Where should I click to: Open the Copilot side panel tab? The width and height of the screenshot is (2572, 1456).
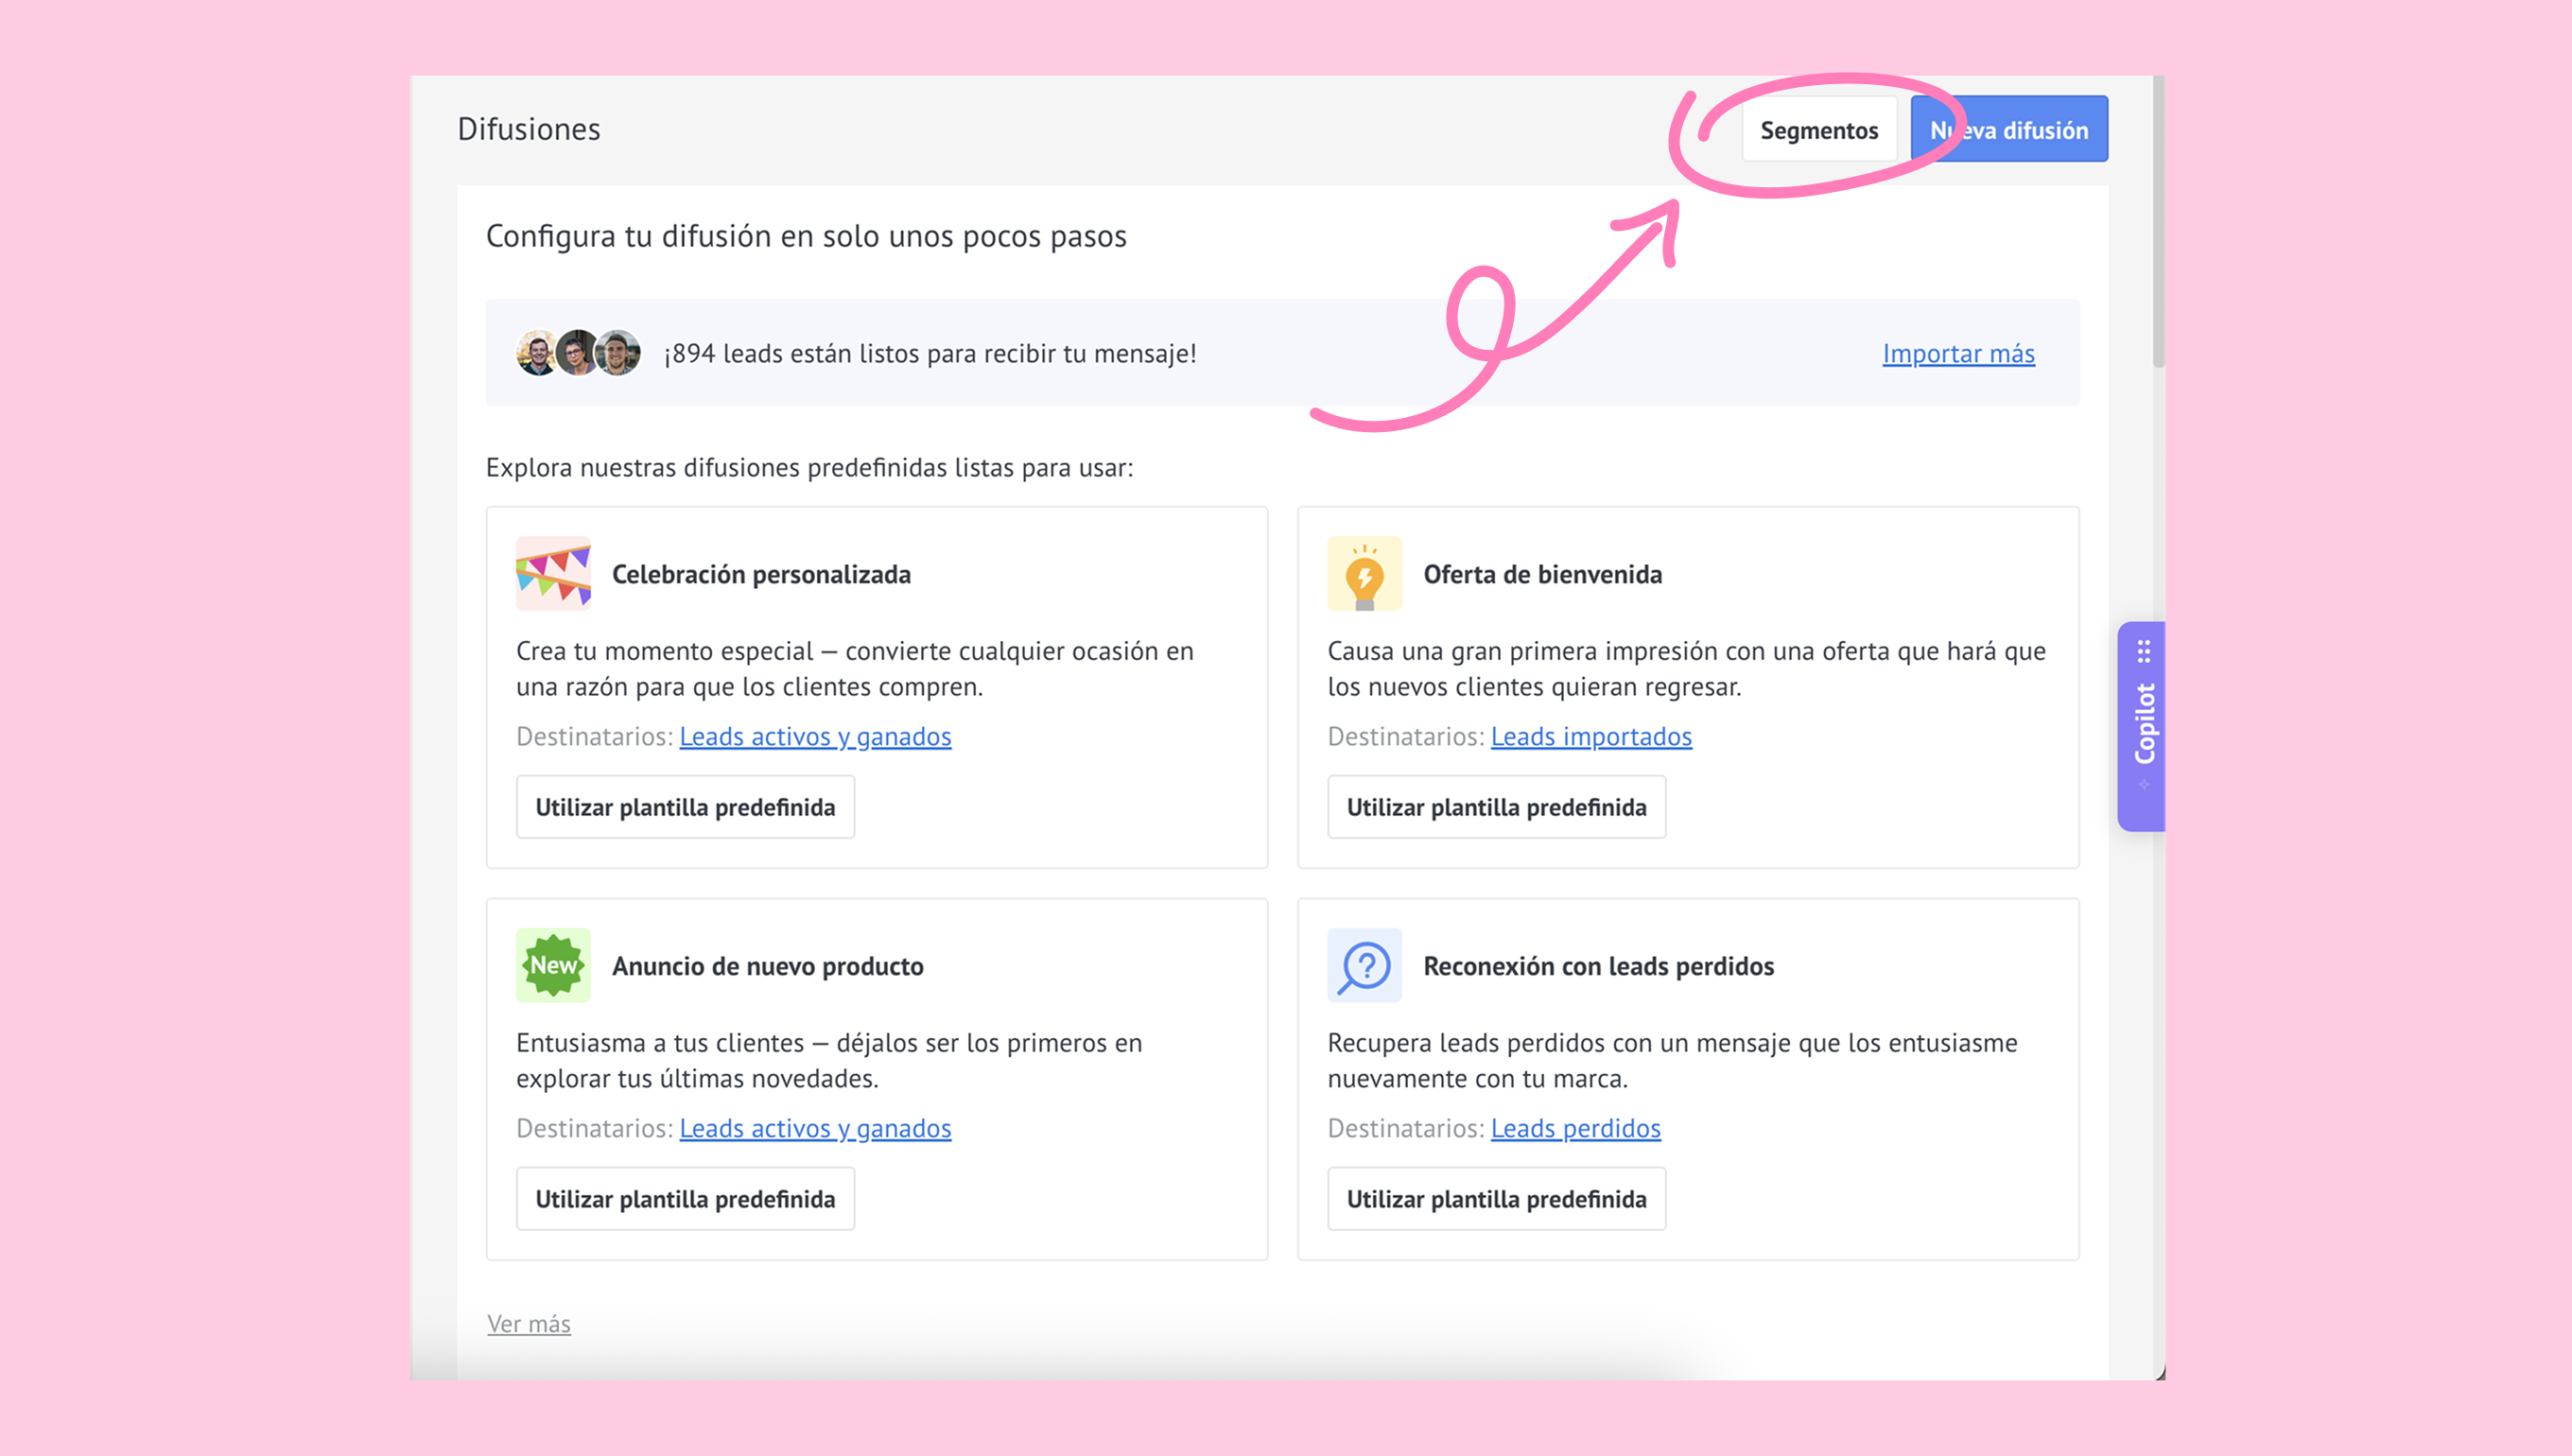2143,725
